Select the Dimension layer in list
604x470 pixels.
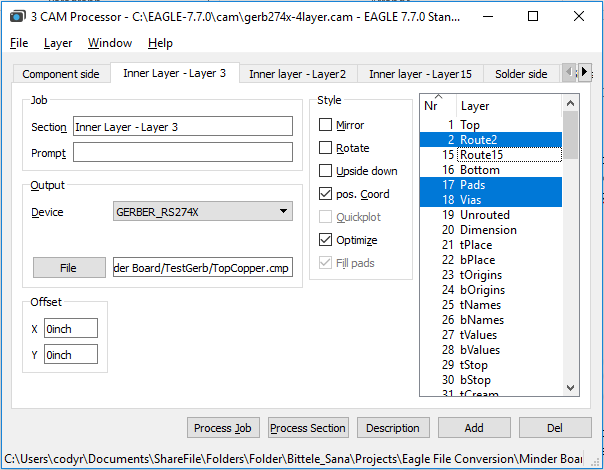pyautogui.click(x=488, y=230)
